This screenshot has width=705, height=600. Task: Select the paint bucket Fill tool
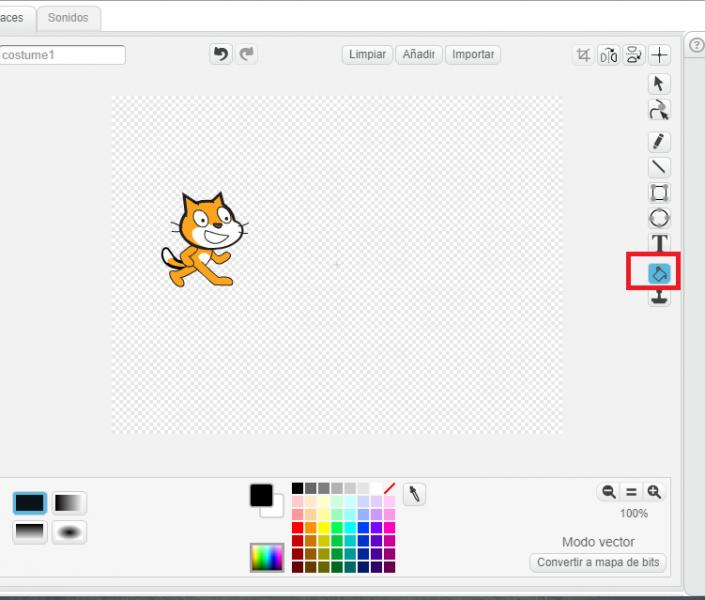(x=659, y=273)
